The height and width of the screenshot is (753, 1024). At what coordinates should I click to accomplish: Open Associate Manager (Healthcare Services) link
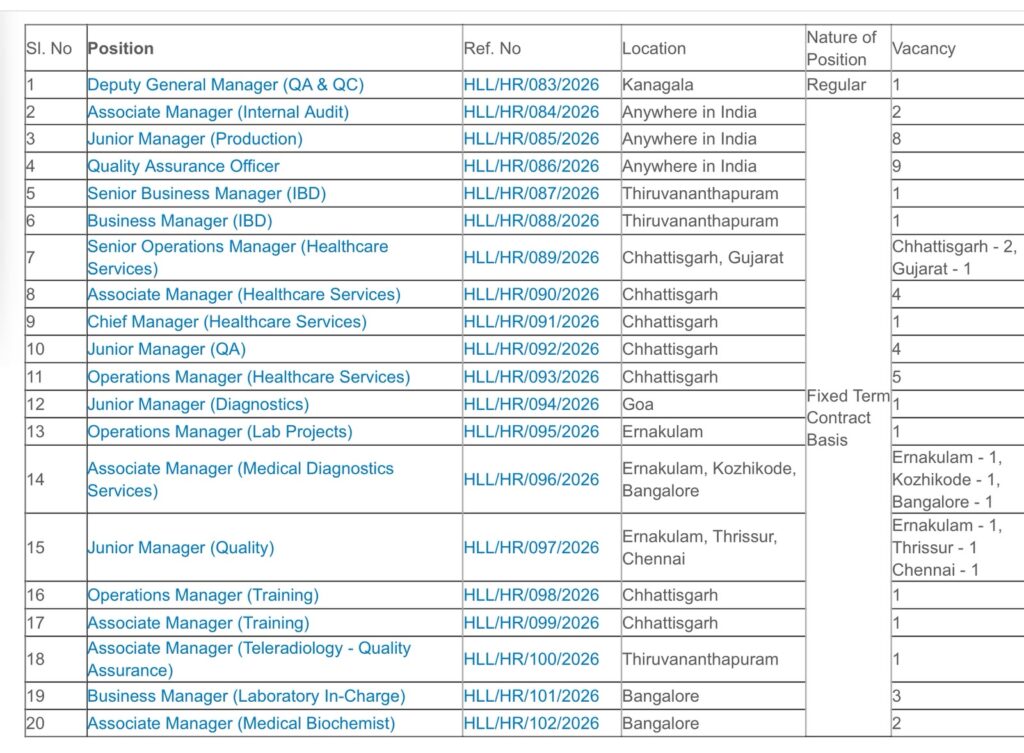point(244,295)
